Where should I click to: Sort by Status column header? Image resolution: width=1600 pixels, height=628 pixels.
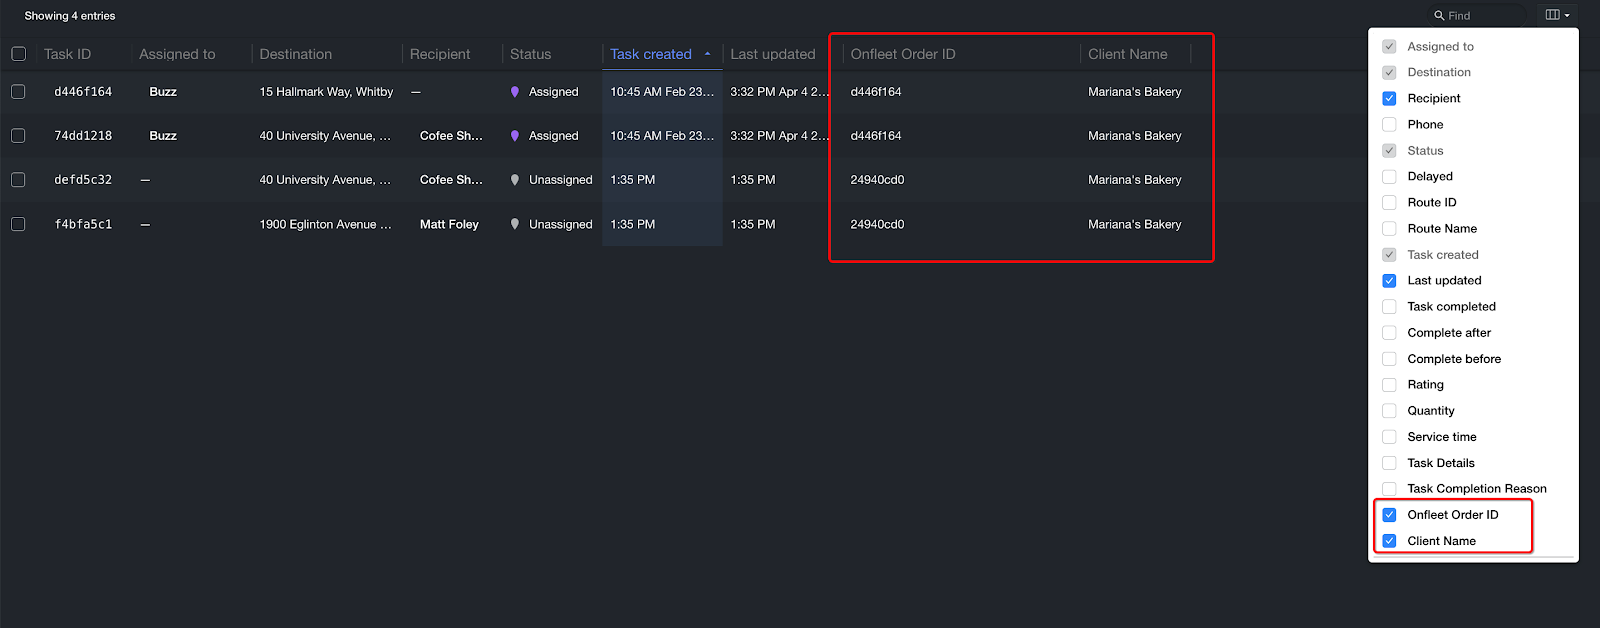530,54
